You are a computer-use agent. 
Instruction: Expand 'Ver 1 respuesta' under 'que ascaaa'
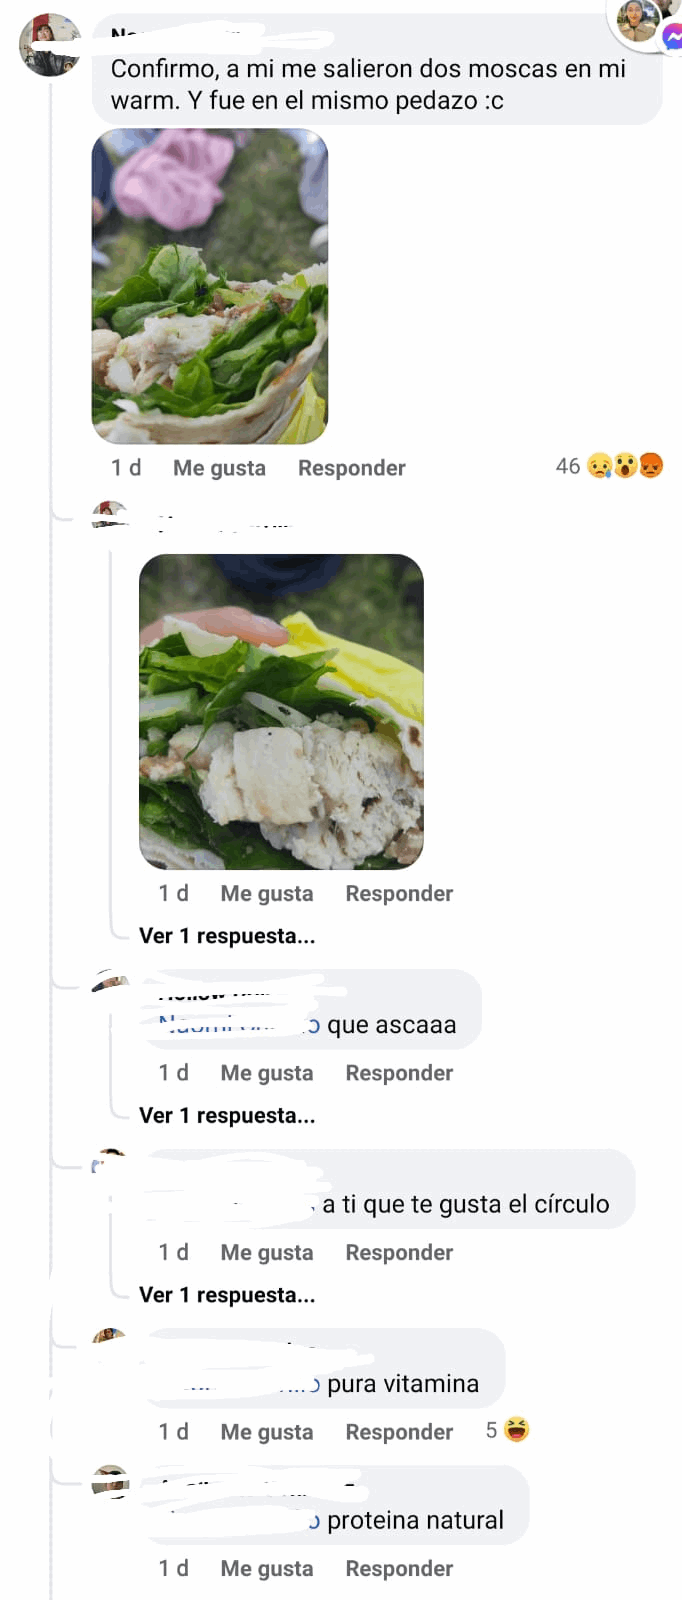pyautogui.click(x=227, y=1116)
